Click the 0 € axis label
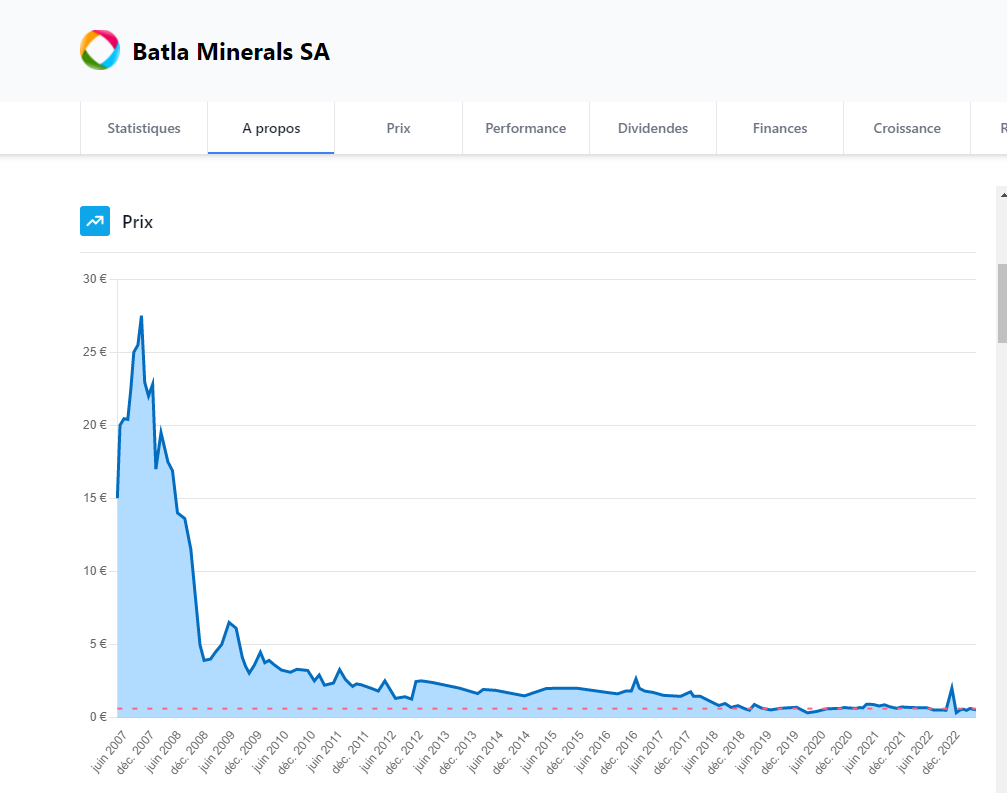 point(98,717)
